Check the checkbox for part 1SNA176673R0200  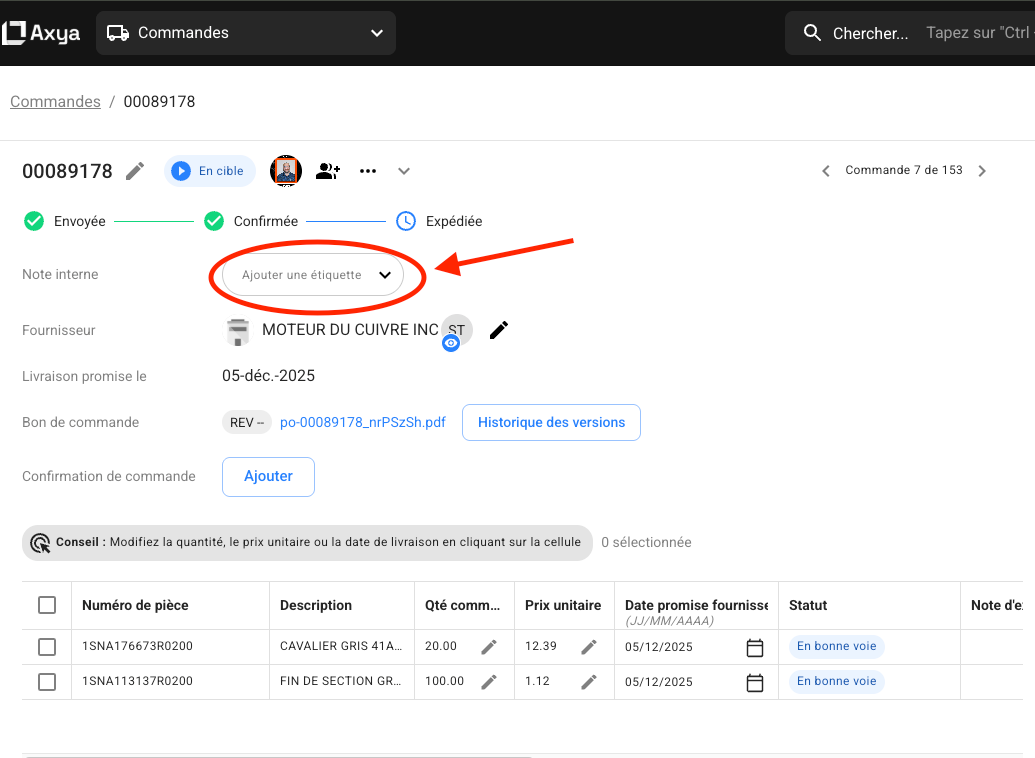(46, 646)
